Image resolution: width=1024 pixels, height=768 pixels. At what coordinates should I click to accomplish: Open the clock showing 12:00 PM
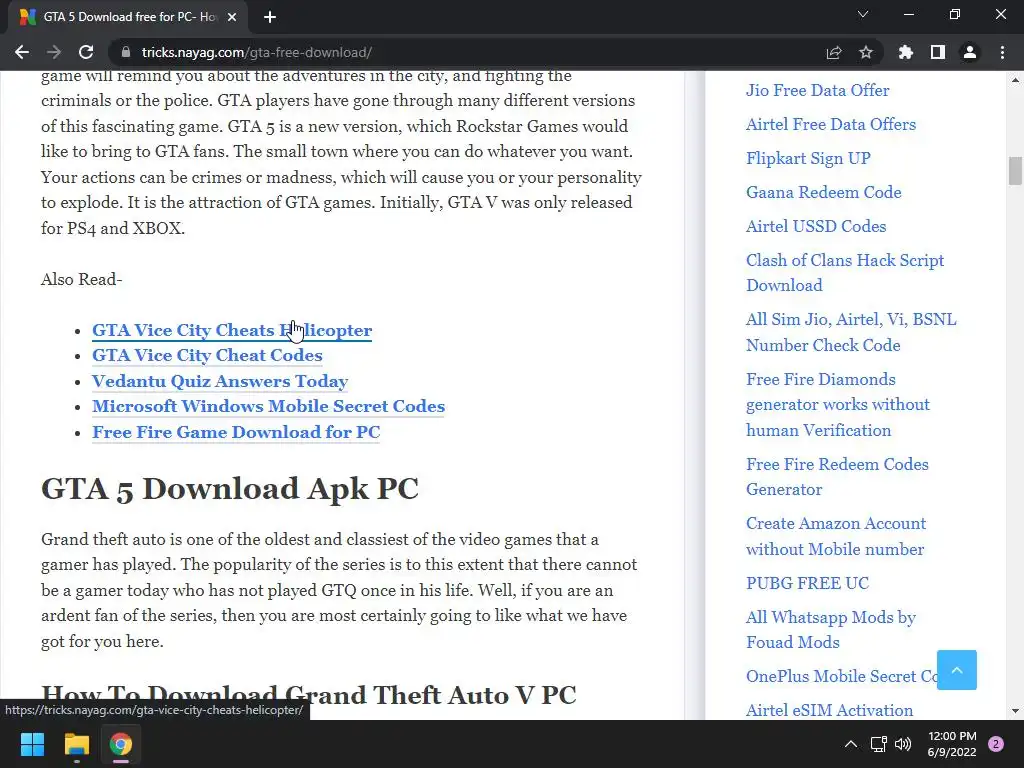click(x=952, y=744)
